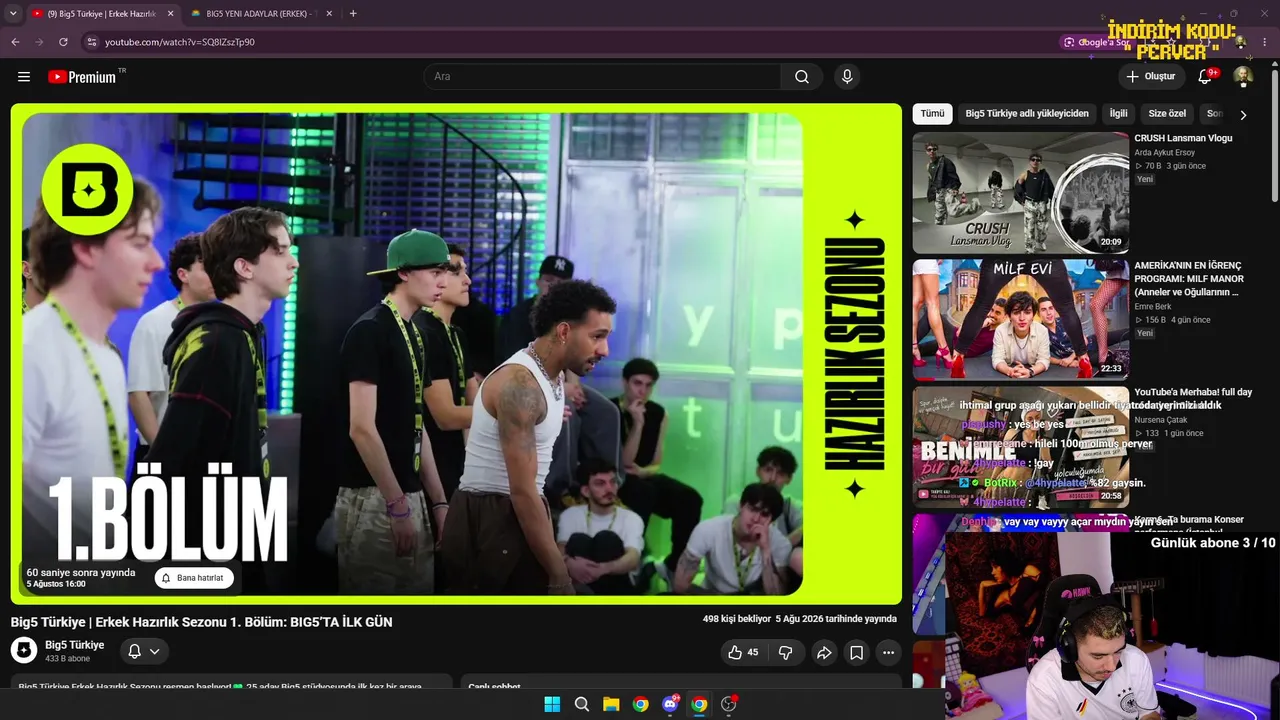Screen dimensions: 1280x720
Task: Click the 498 kişi bekliyor text
Action: pyautogui.click(x=737, y=619)
